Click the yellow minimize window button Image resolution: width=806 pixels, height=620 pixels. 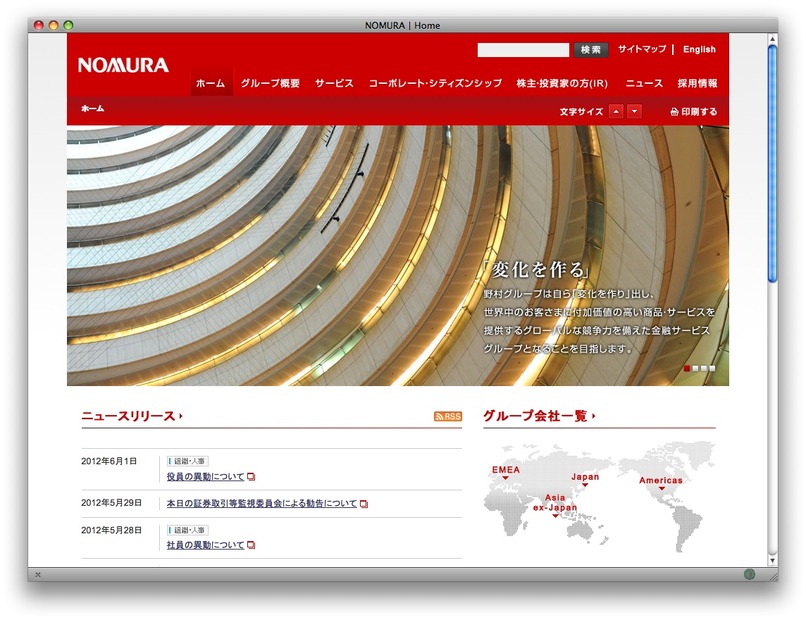[x=53, y=25]
